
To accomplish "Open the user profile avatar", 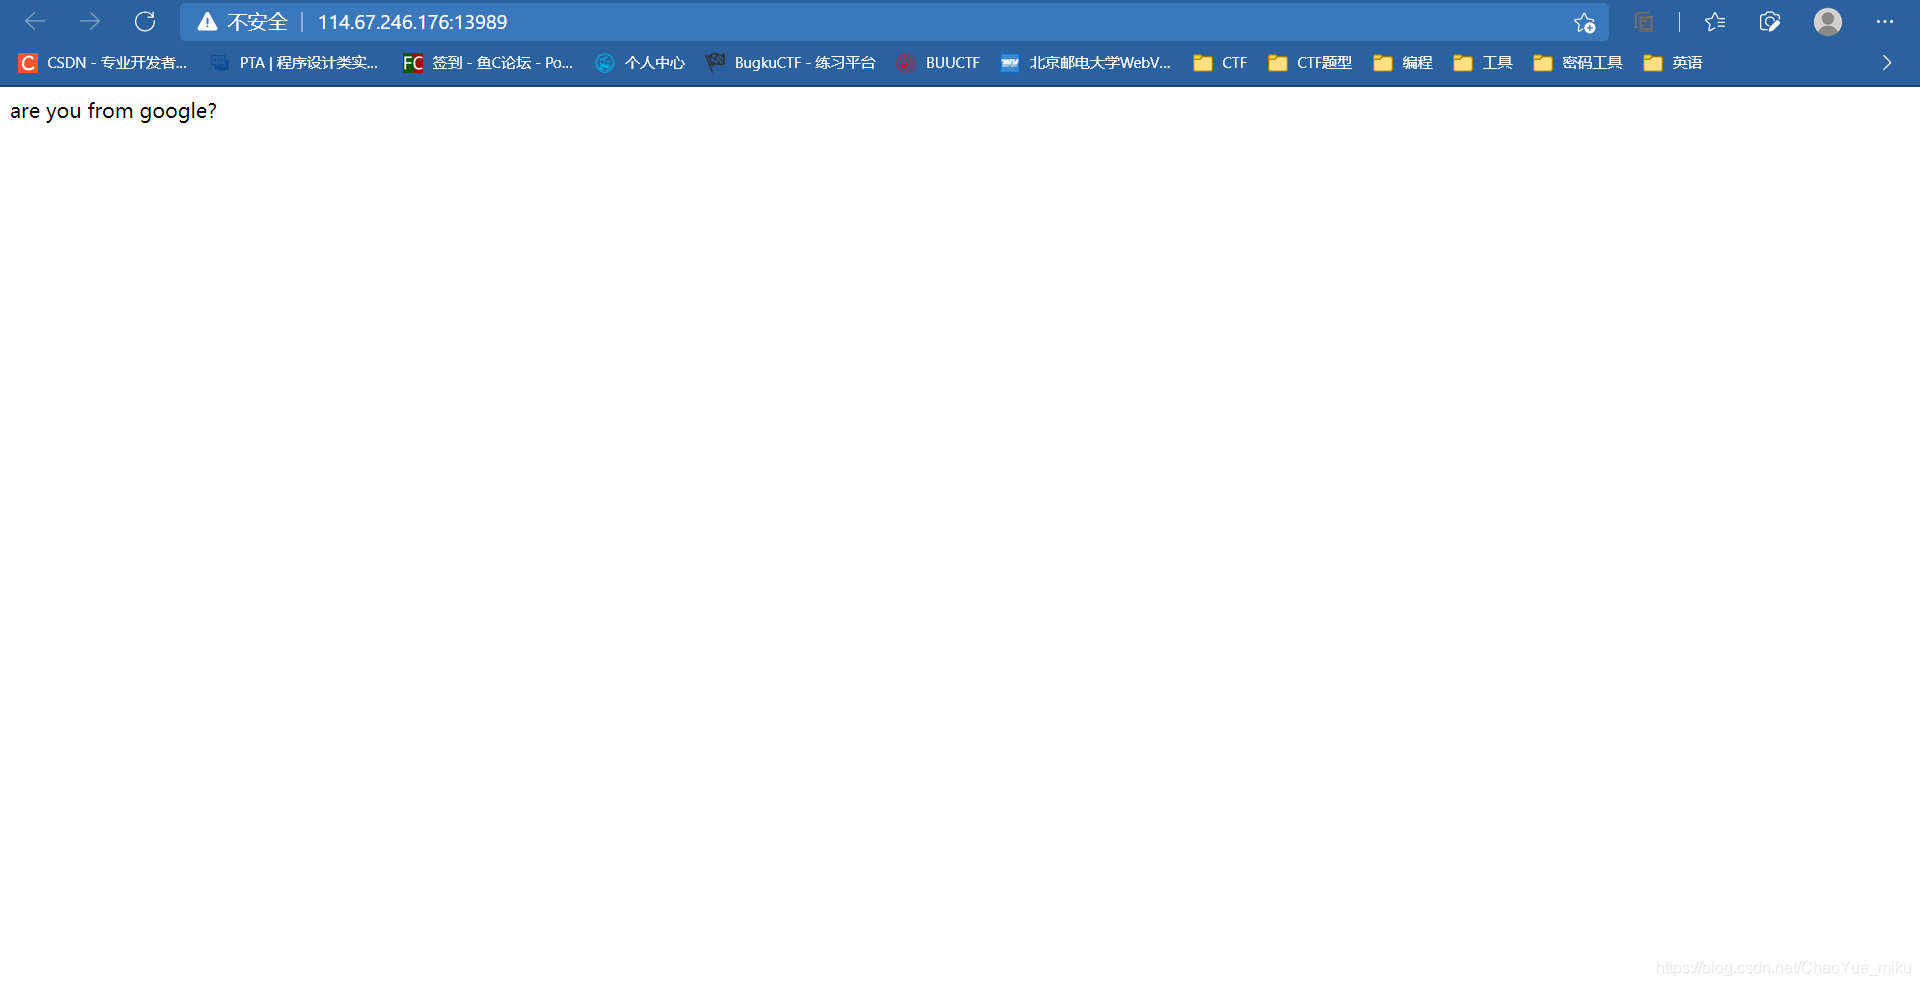I will 1828,22.
